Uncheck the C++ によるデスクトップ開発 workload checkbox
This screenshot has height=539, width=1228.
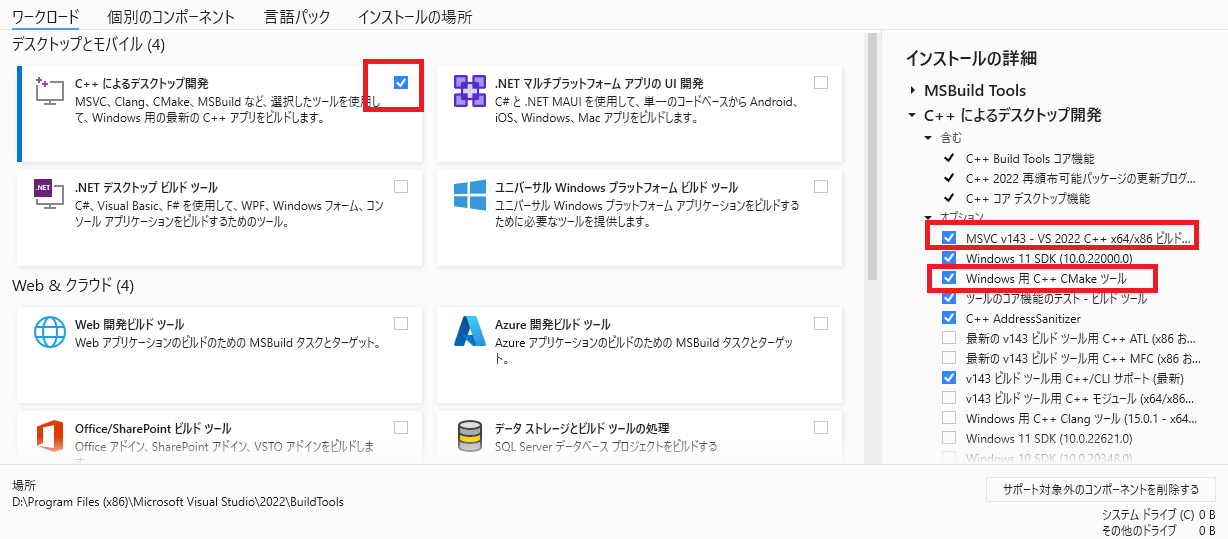tap(401, 82)
